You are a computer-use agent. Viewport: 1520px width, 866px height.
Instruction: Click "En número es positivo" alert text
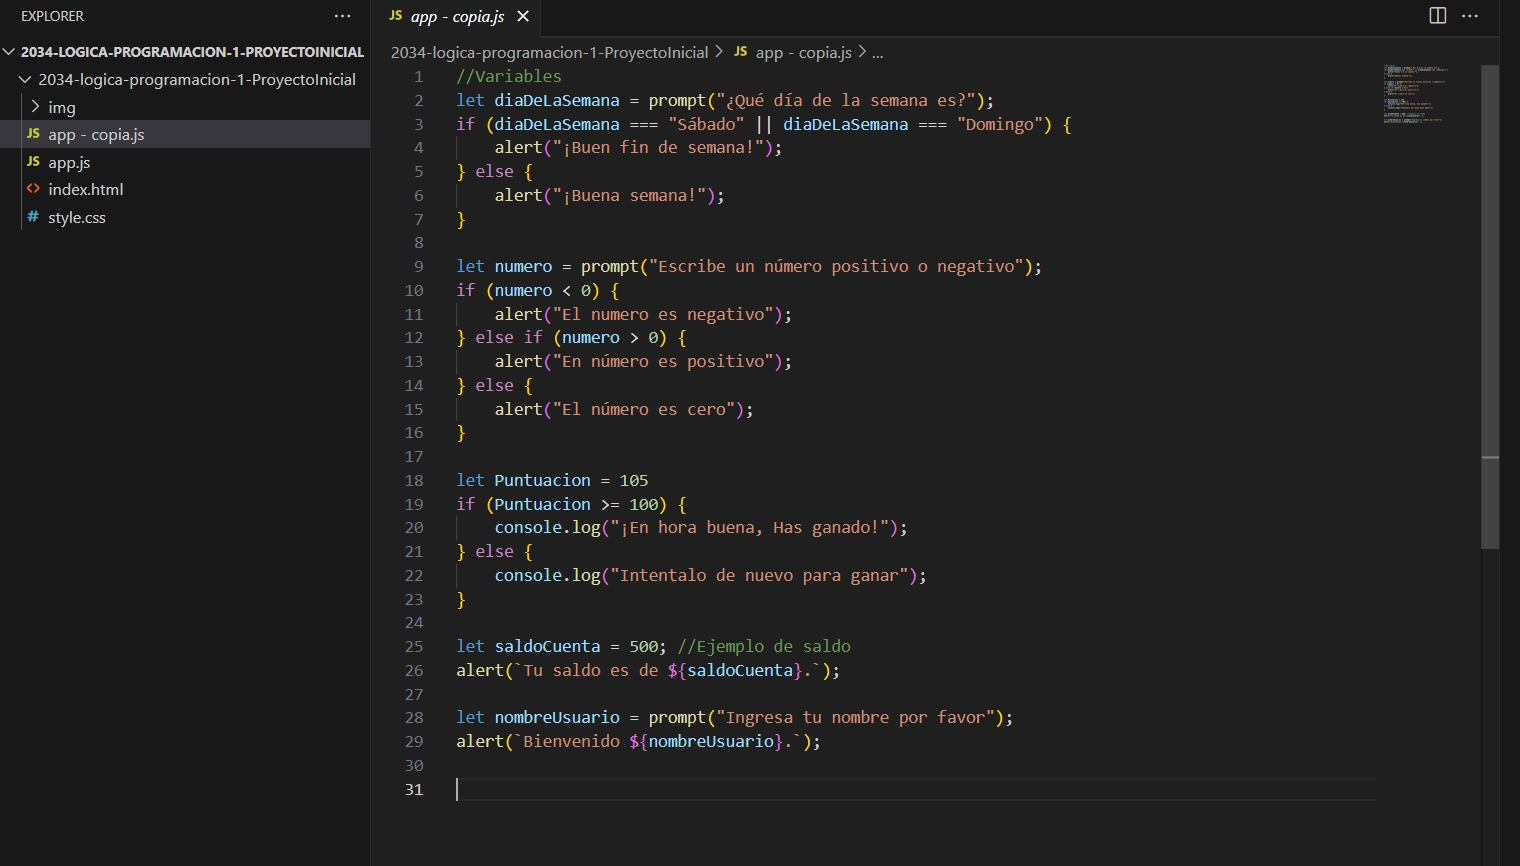663,361
